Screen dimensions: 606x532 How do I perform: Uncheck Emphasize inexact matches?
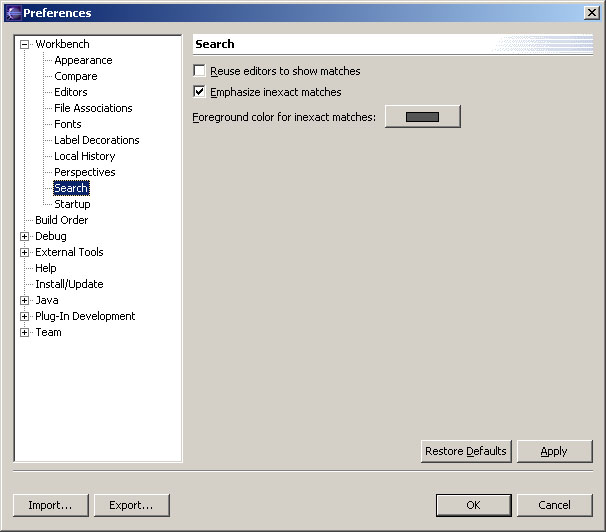[x=199, y=92]
